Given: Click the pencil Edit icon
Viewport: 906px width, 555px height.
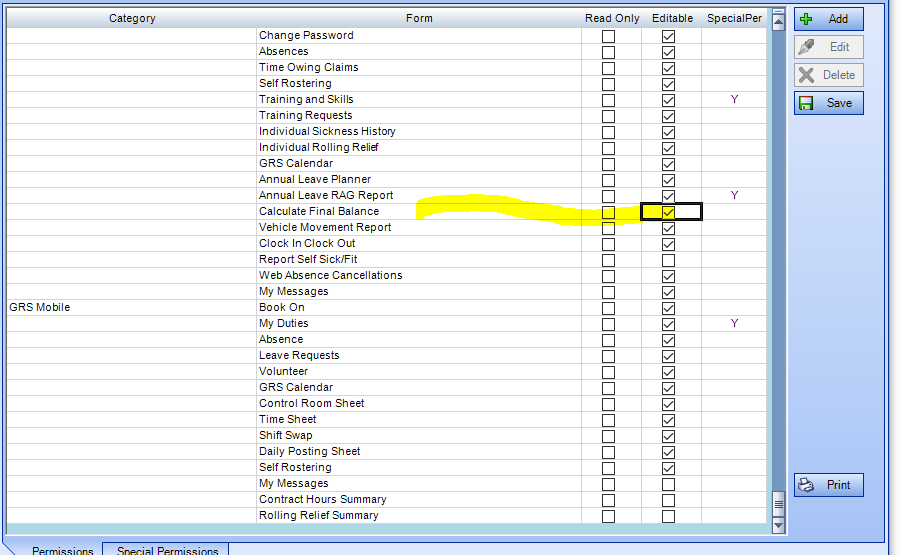Looking at the screenshot, I should (x=808, y=47).
